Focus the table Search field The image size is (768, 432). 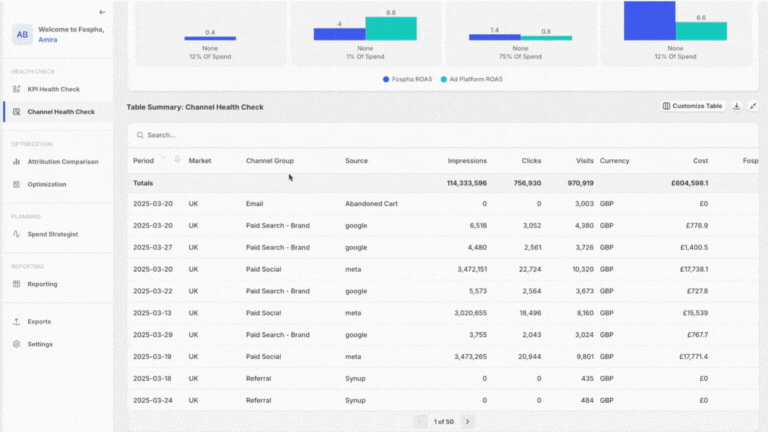pyautogui.click(x=443, y=135)
